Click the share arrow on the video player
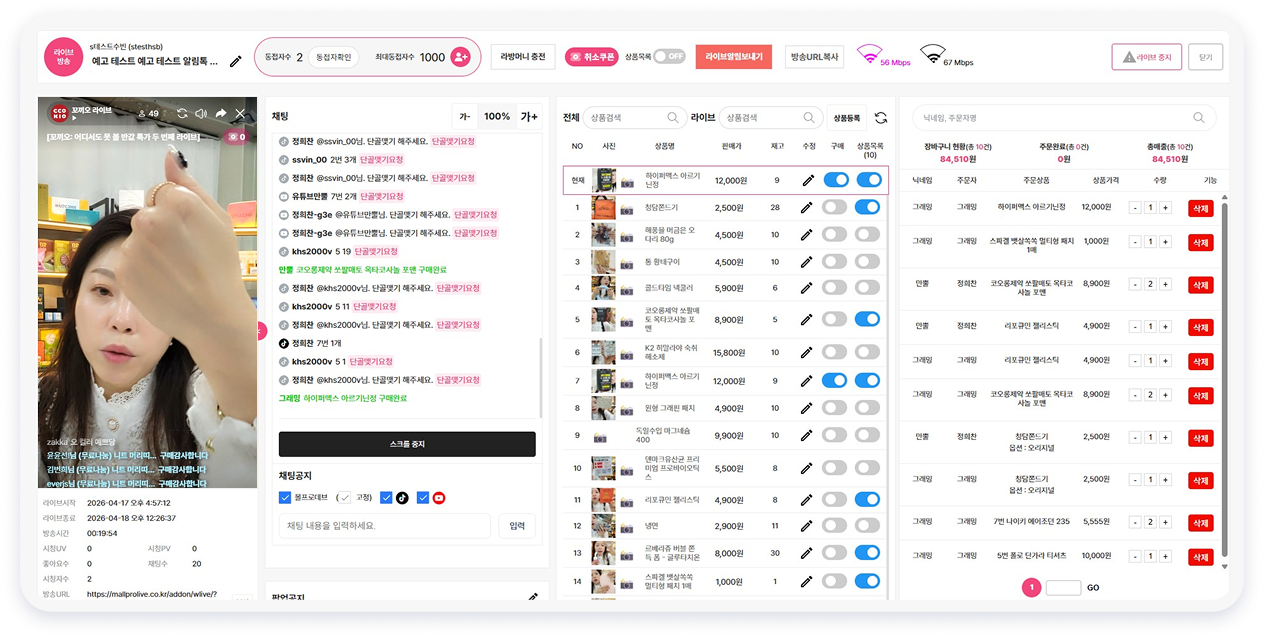This screenshot has height=638, width=1264. pos(221,113)
